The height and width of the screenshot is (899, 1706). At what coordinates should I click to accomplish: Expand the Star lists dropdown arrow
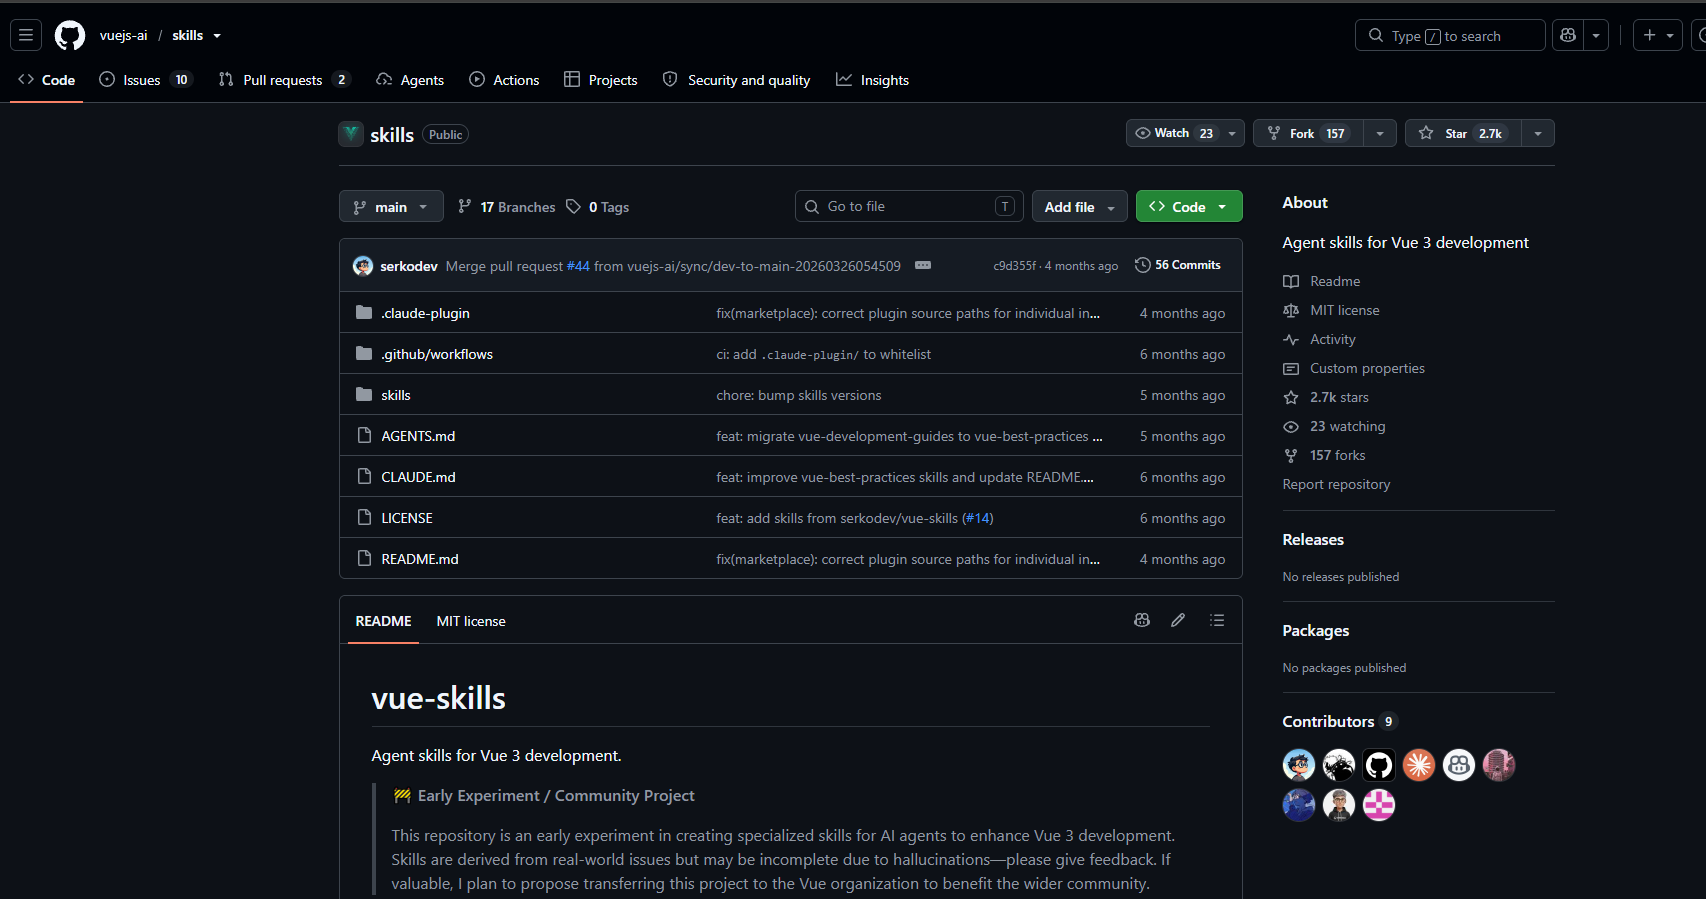coord(1538,133)
